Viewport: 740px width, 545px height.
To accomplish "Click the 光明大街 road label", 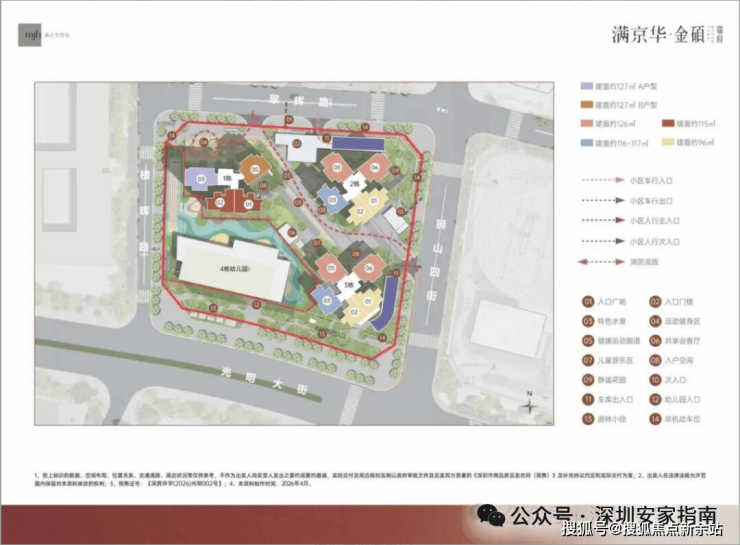I will pyautogui.click(x=264, y=380).
